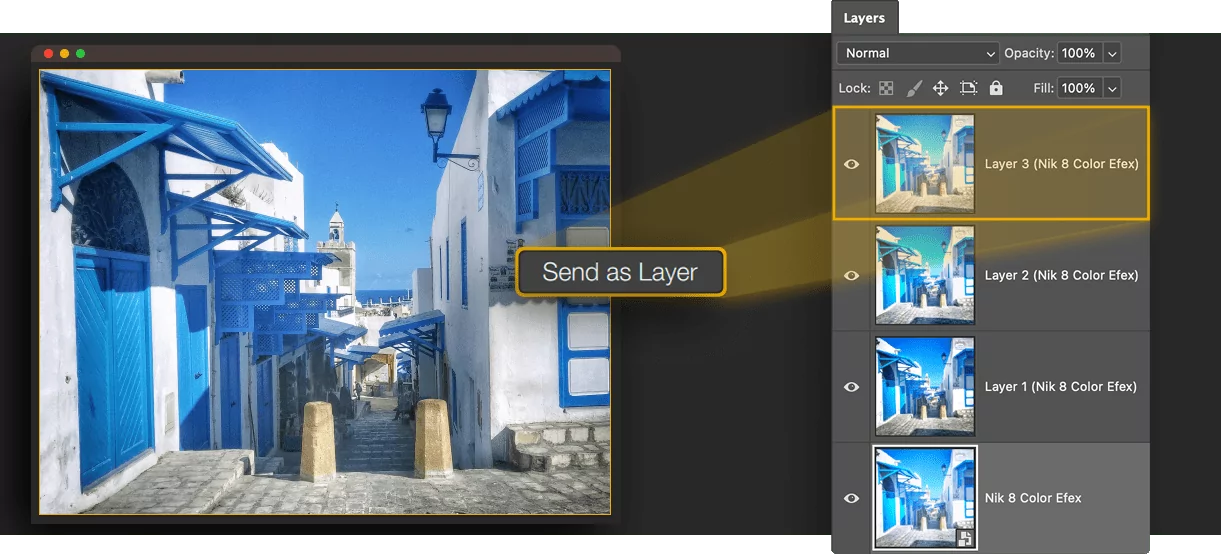Click the lock position move icon

pyautogui.click(x=940, y=88)
